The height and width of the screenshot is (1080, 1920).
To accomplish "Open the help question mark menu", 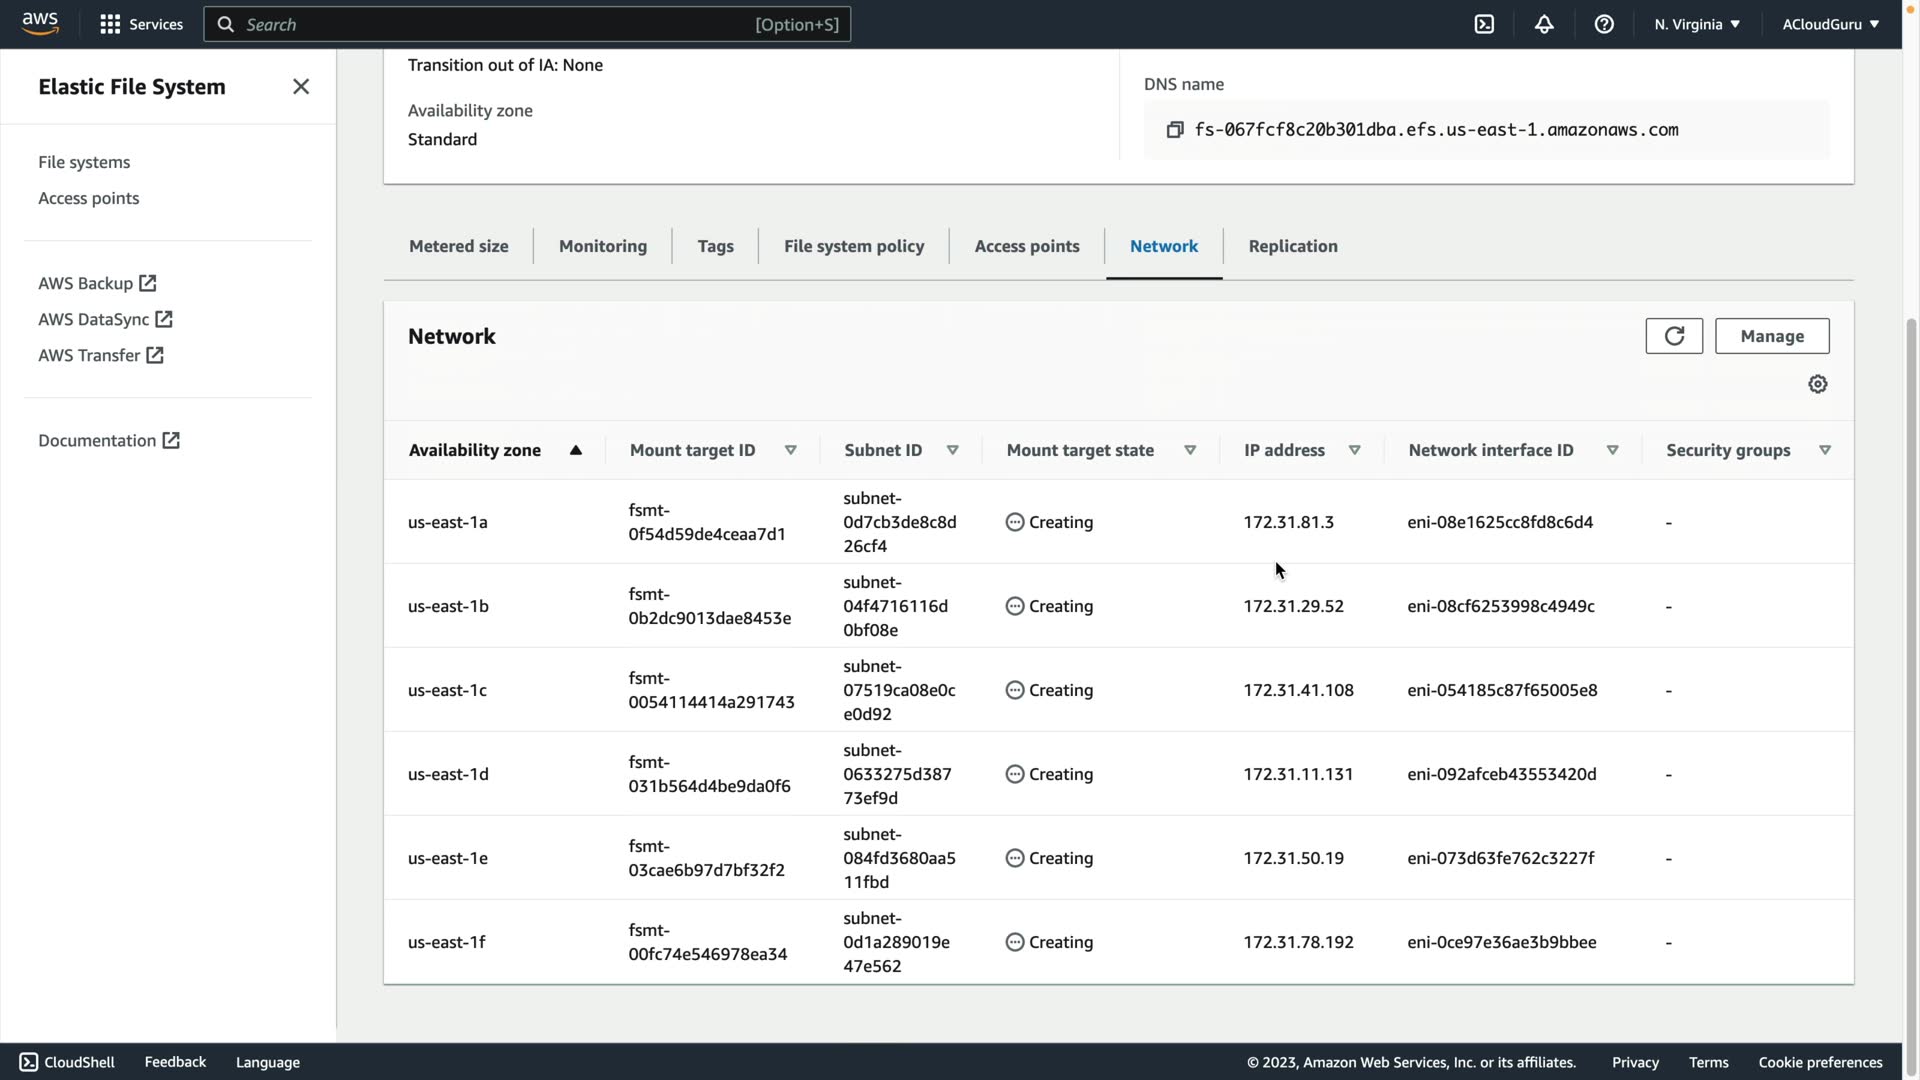I will click(x=1604, y=24).
